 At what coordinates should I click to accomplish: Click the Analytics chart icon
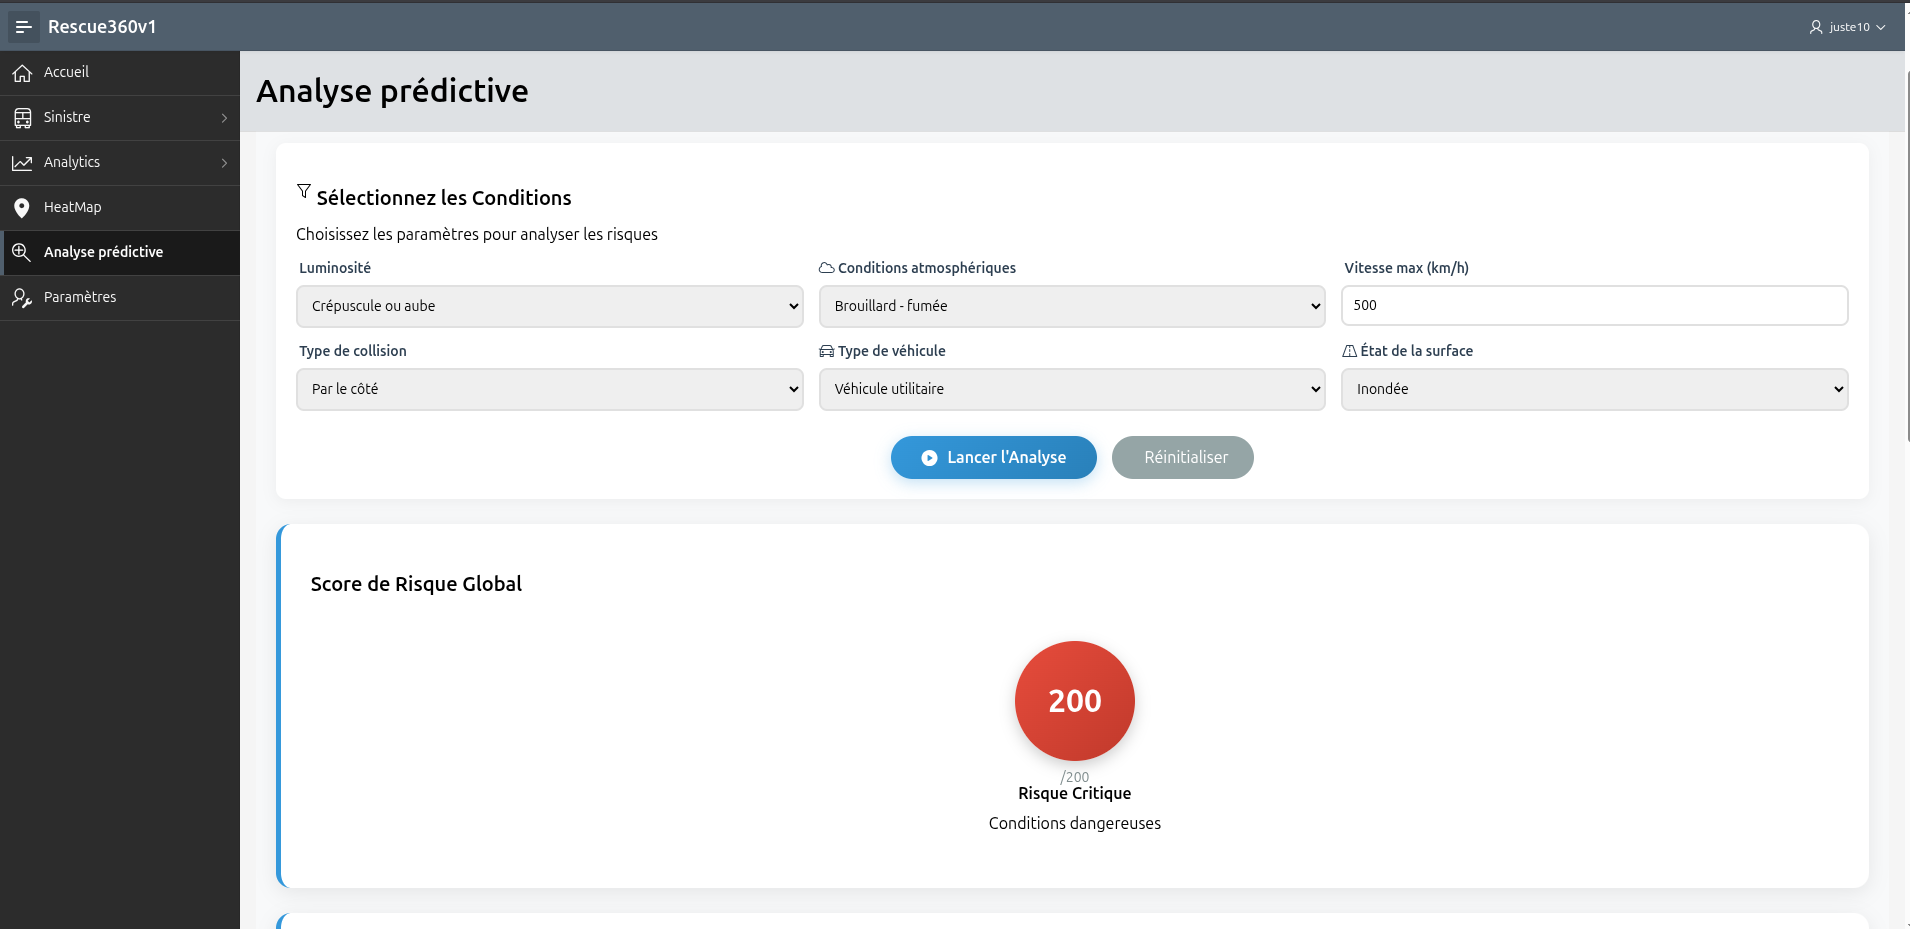tap(22, 163)
